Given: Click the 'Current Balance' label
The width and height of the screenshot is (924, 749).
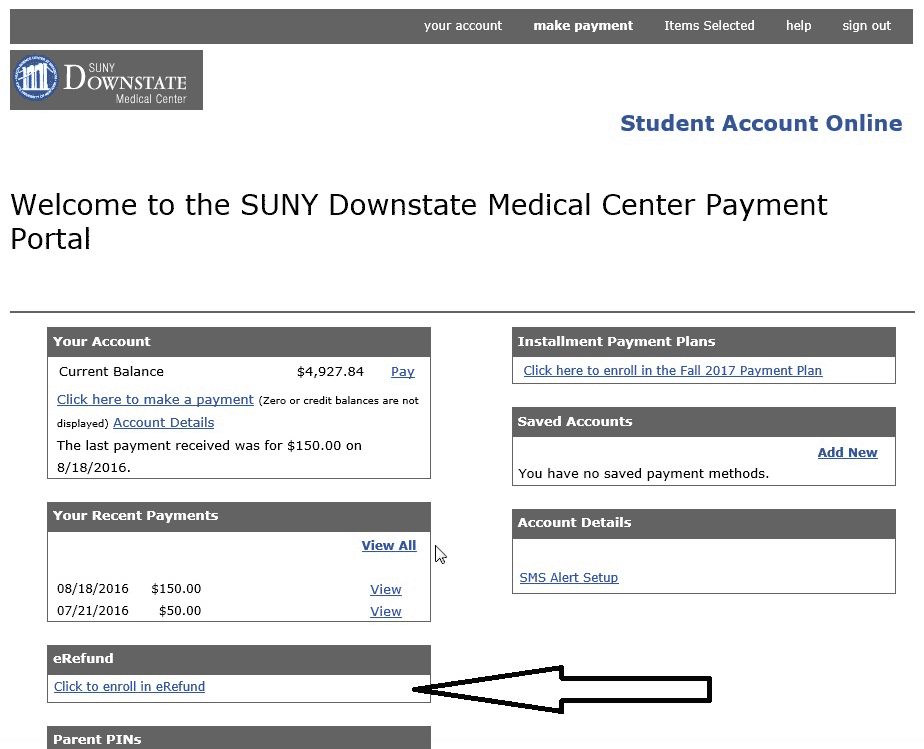Looking at the screenshot, I should click(x=111, y=372).
